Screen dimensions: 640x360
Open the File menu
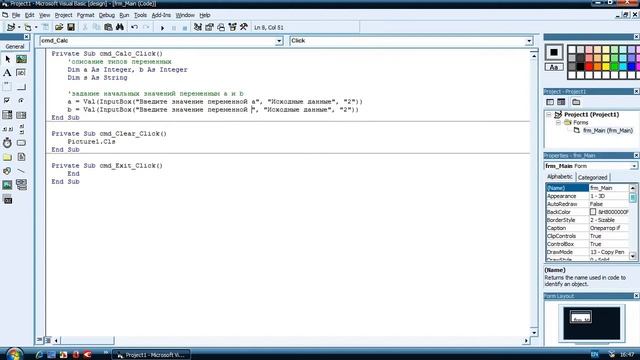pyautogui.click(x=16, y=15)
